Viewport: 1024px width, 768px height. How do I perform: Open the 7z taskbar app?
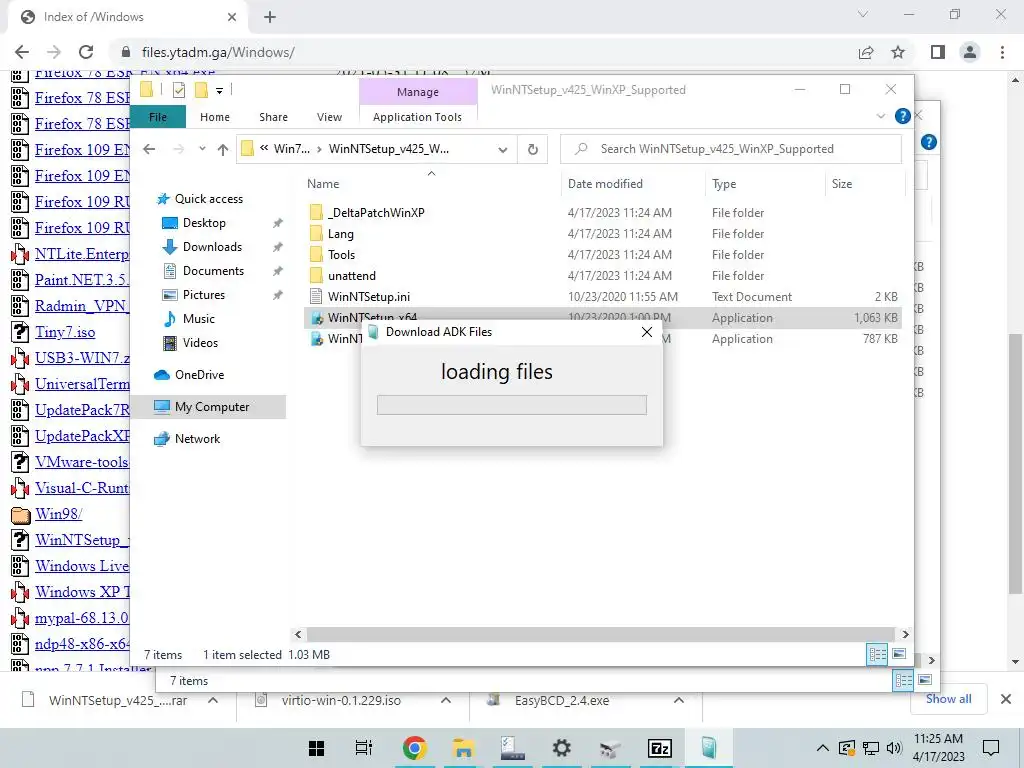coord(660,748)
